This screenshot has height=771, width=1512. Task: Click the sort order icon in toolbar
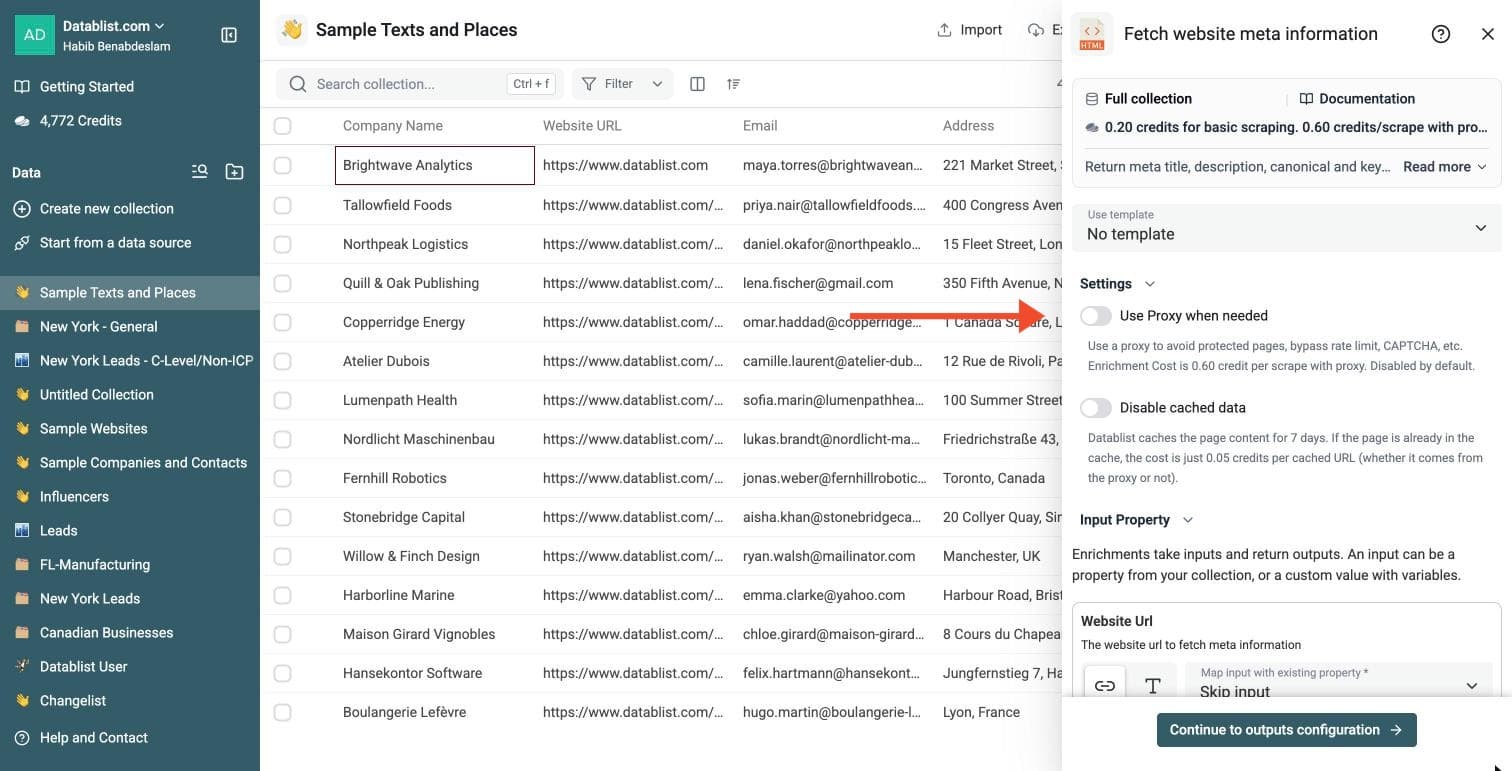click(x=733, y=84)
